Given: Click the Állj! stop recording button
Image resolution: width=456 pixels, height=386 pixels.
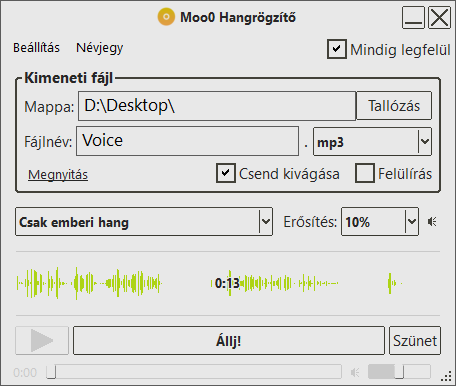Looking at the screenshot, I should (229, 341).
